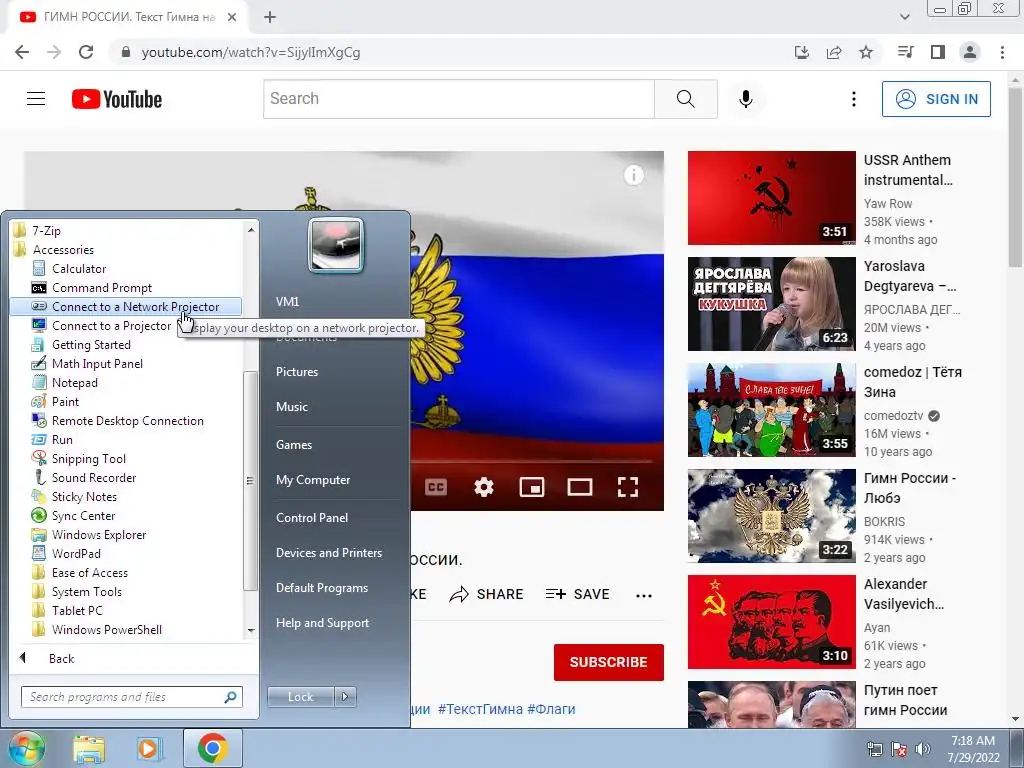This screenshot has width=1024, height=768.
Task: Bookmark this page with the star icon
Action: [x=866, y=52]
